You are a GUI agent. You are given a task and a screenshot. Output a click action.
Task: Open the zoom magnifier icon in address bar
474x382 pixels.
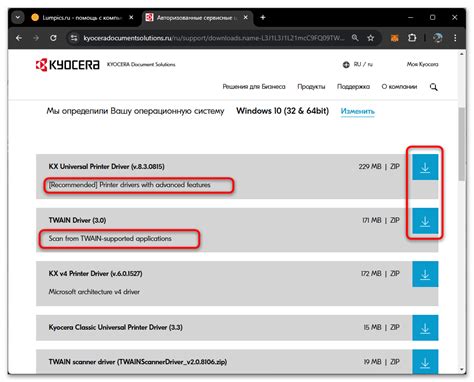(355, 38)
